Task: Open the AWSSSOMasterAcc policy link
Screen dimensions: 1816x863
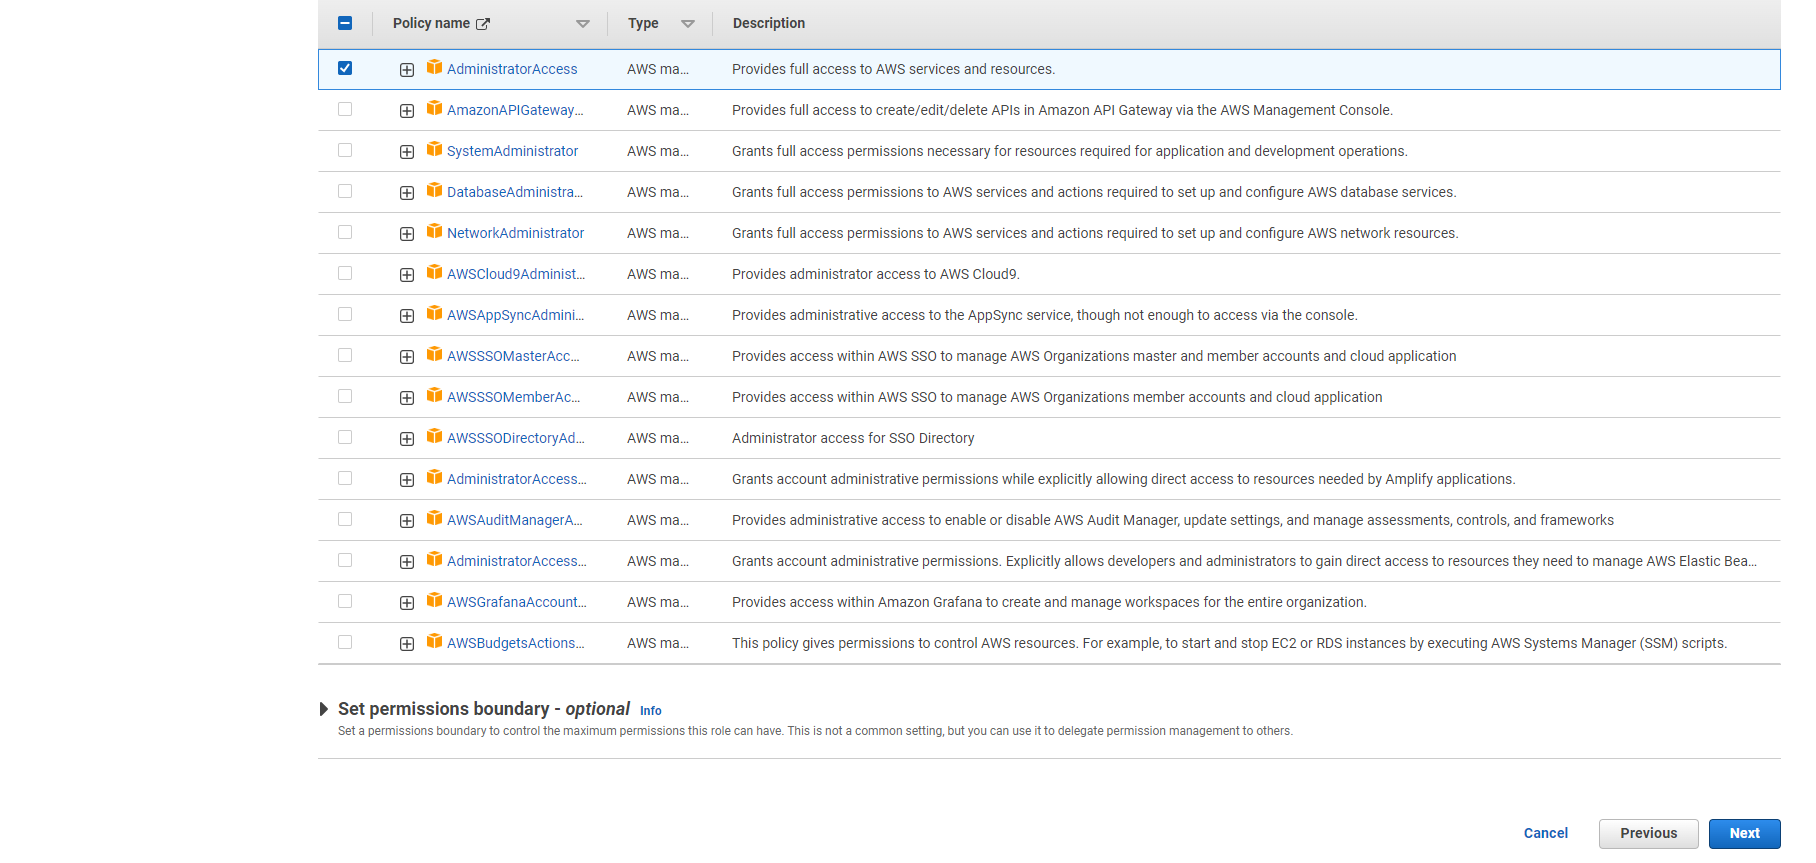Action: point(513,356)
